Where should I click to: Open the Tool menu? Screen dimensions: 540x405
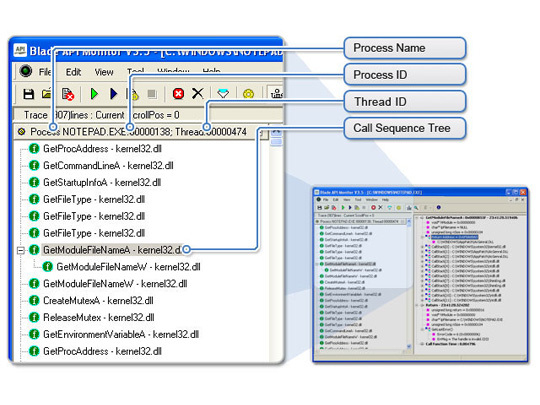(135, 71)
